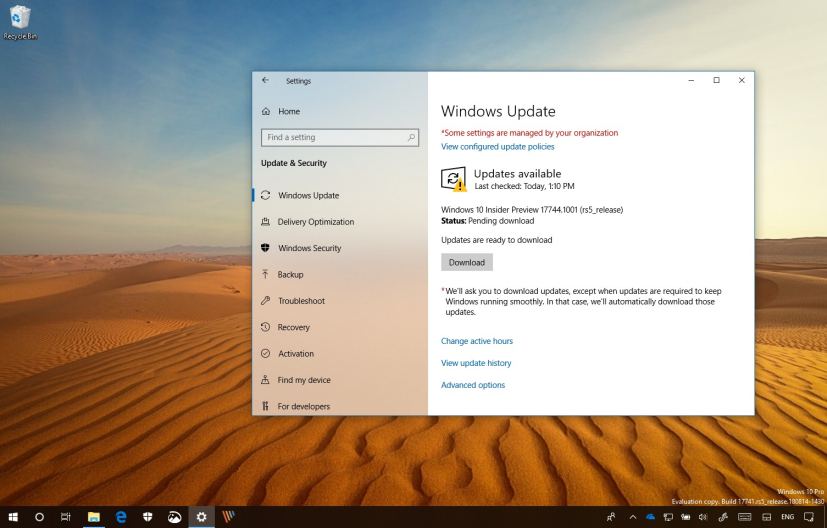Launch Microsoft Edge from the taskbar

coord(121,517)
